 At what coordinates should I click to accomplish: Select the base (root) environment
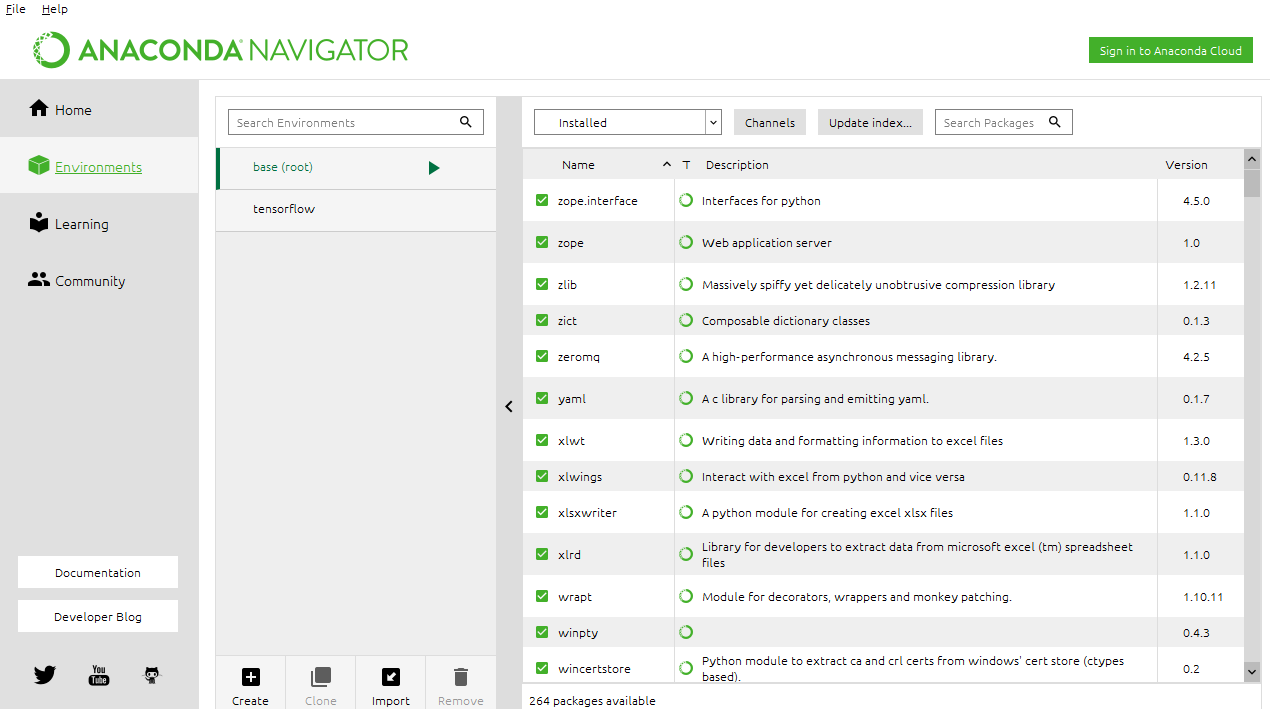(356, 168)
